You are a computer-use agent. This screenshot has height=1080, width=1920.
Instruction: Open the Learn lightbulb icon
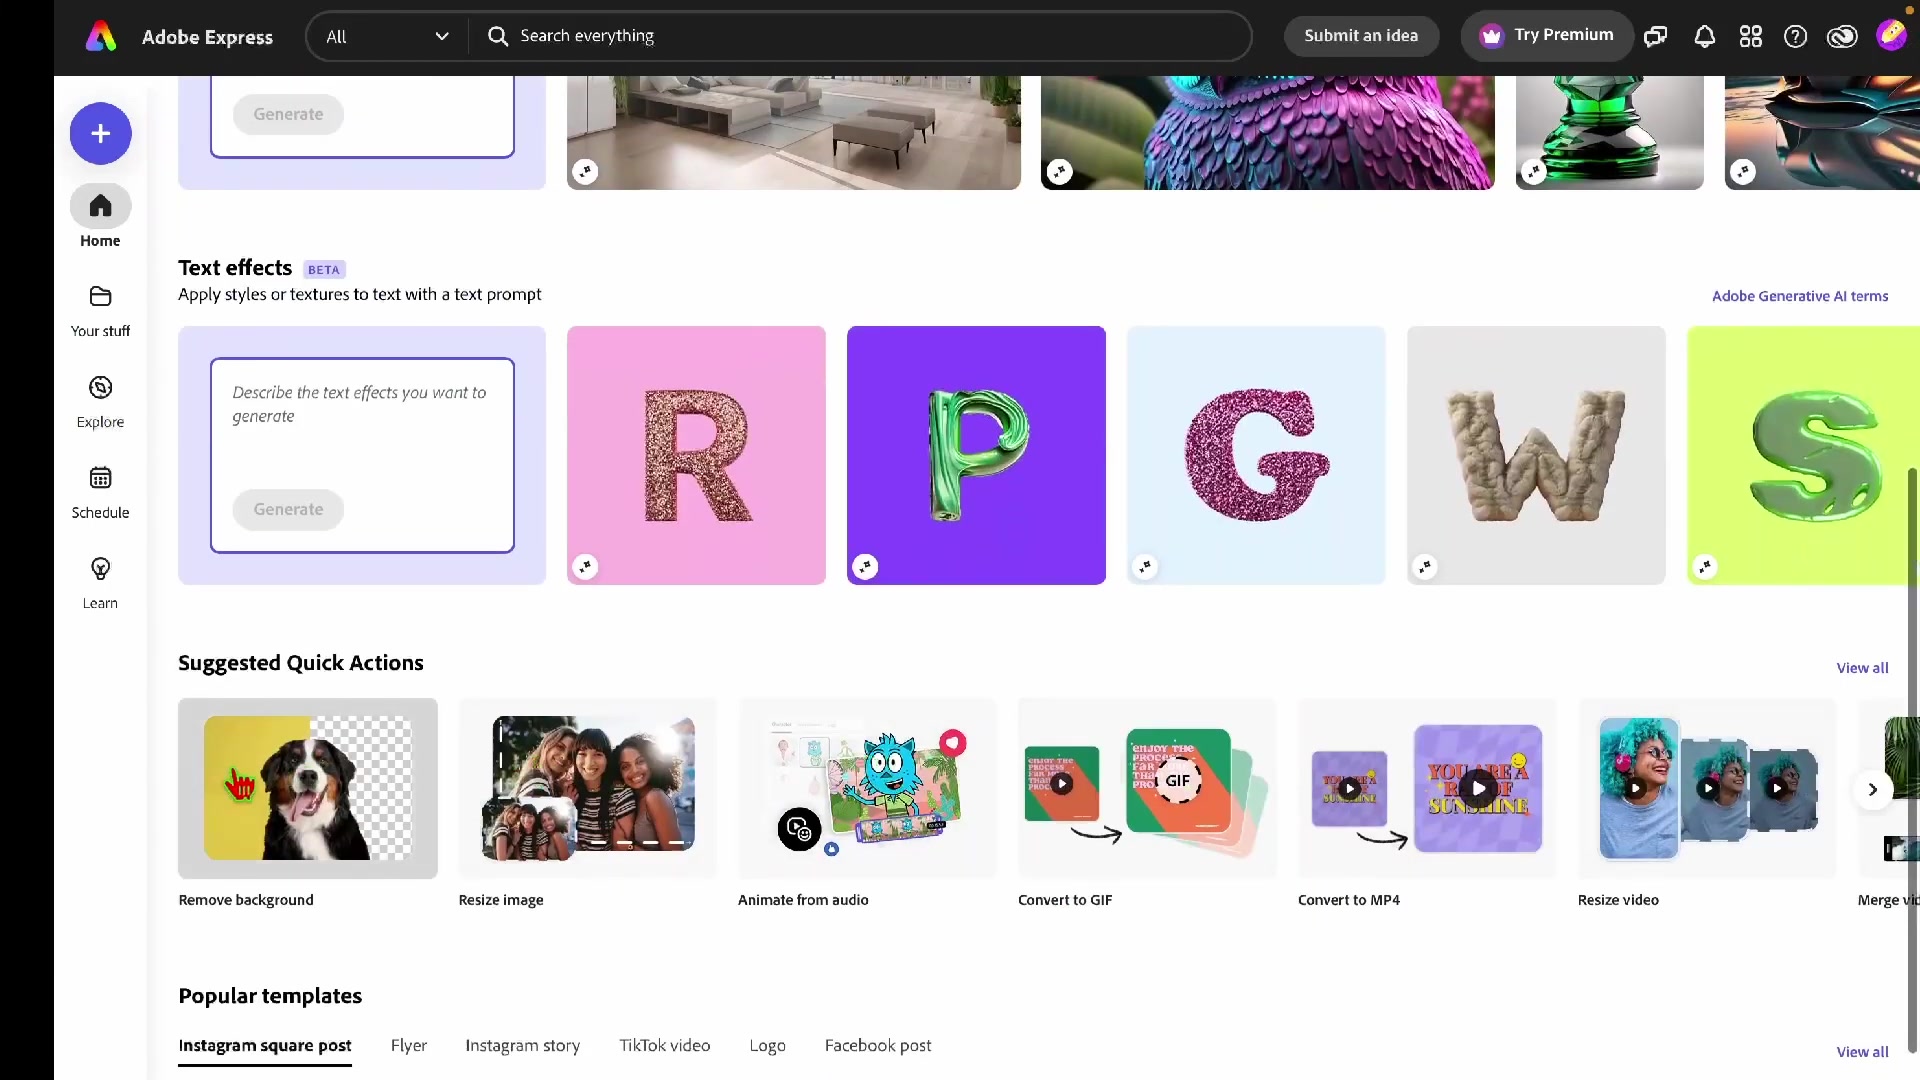coord(100,569)
